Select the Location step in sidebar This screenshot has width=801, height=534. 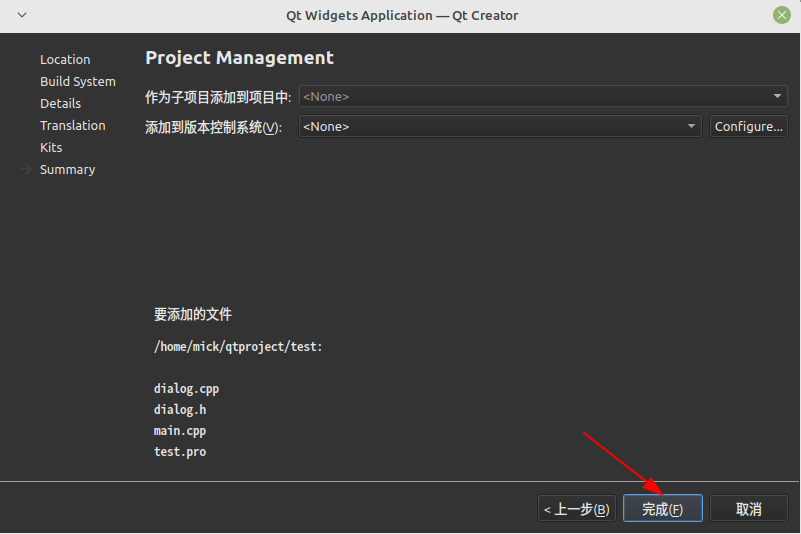65,60
